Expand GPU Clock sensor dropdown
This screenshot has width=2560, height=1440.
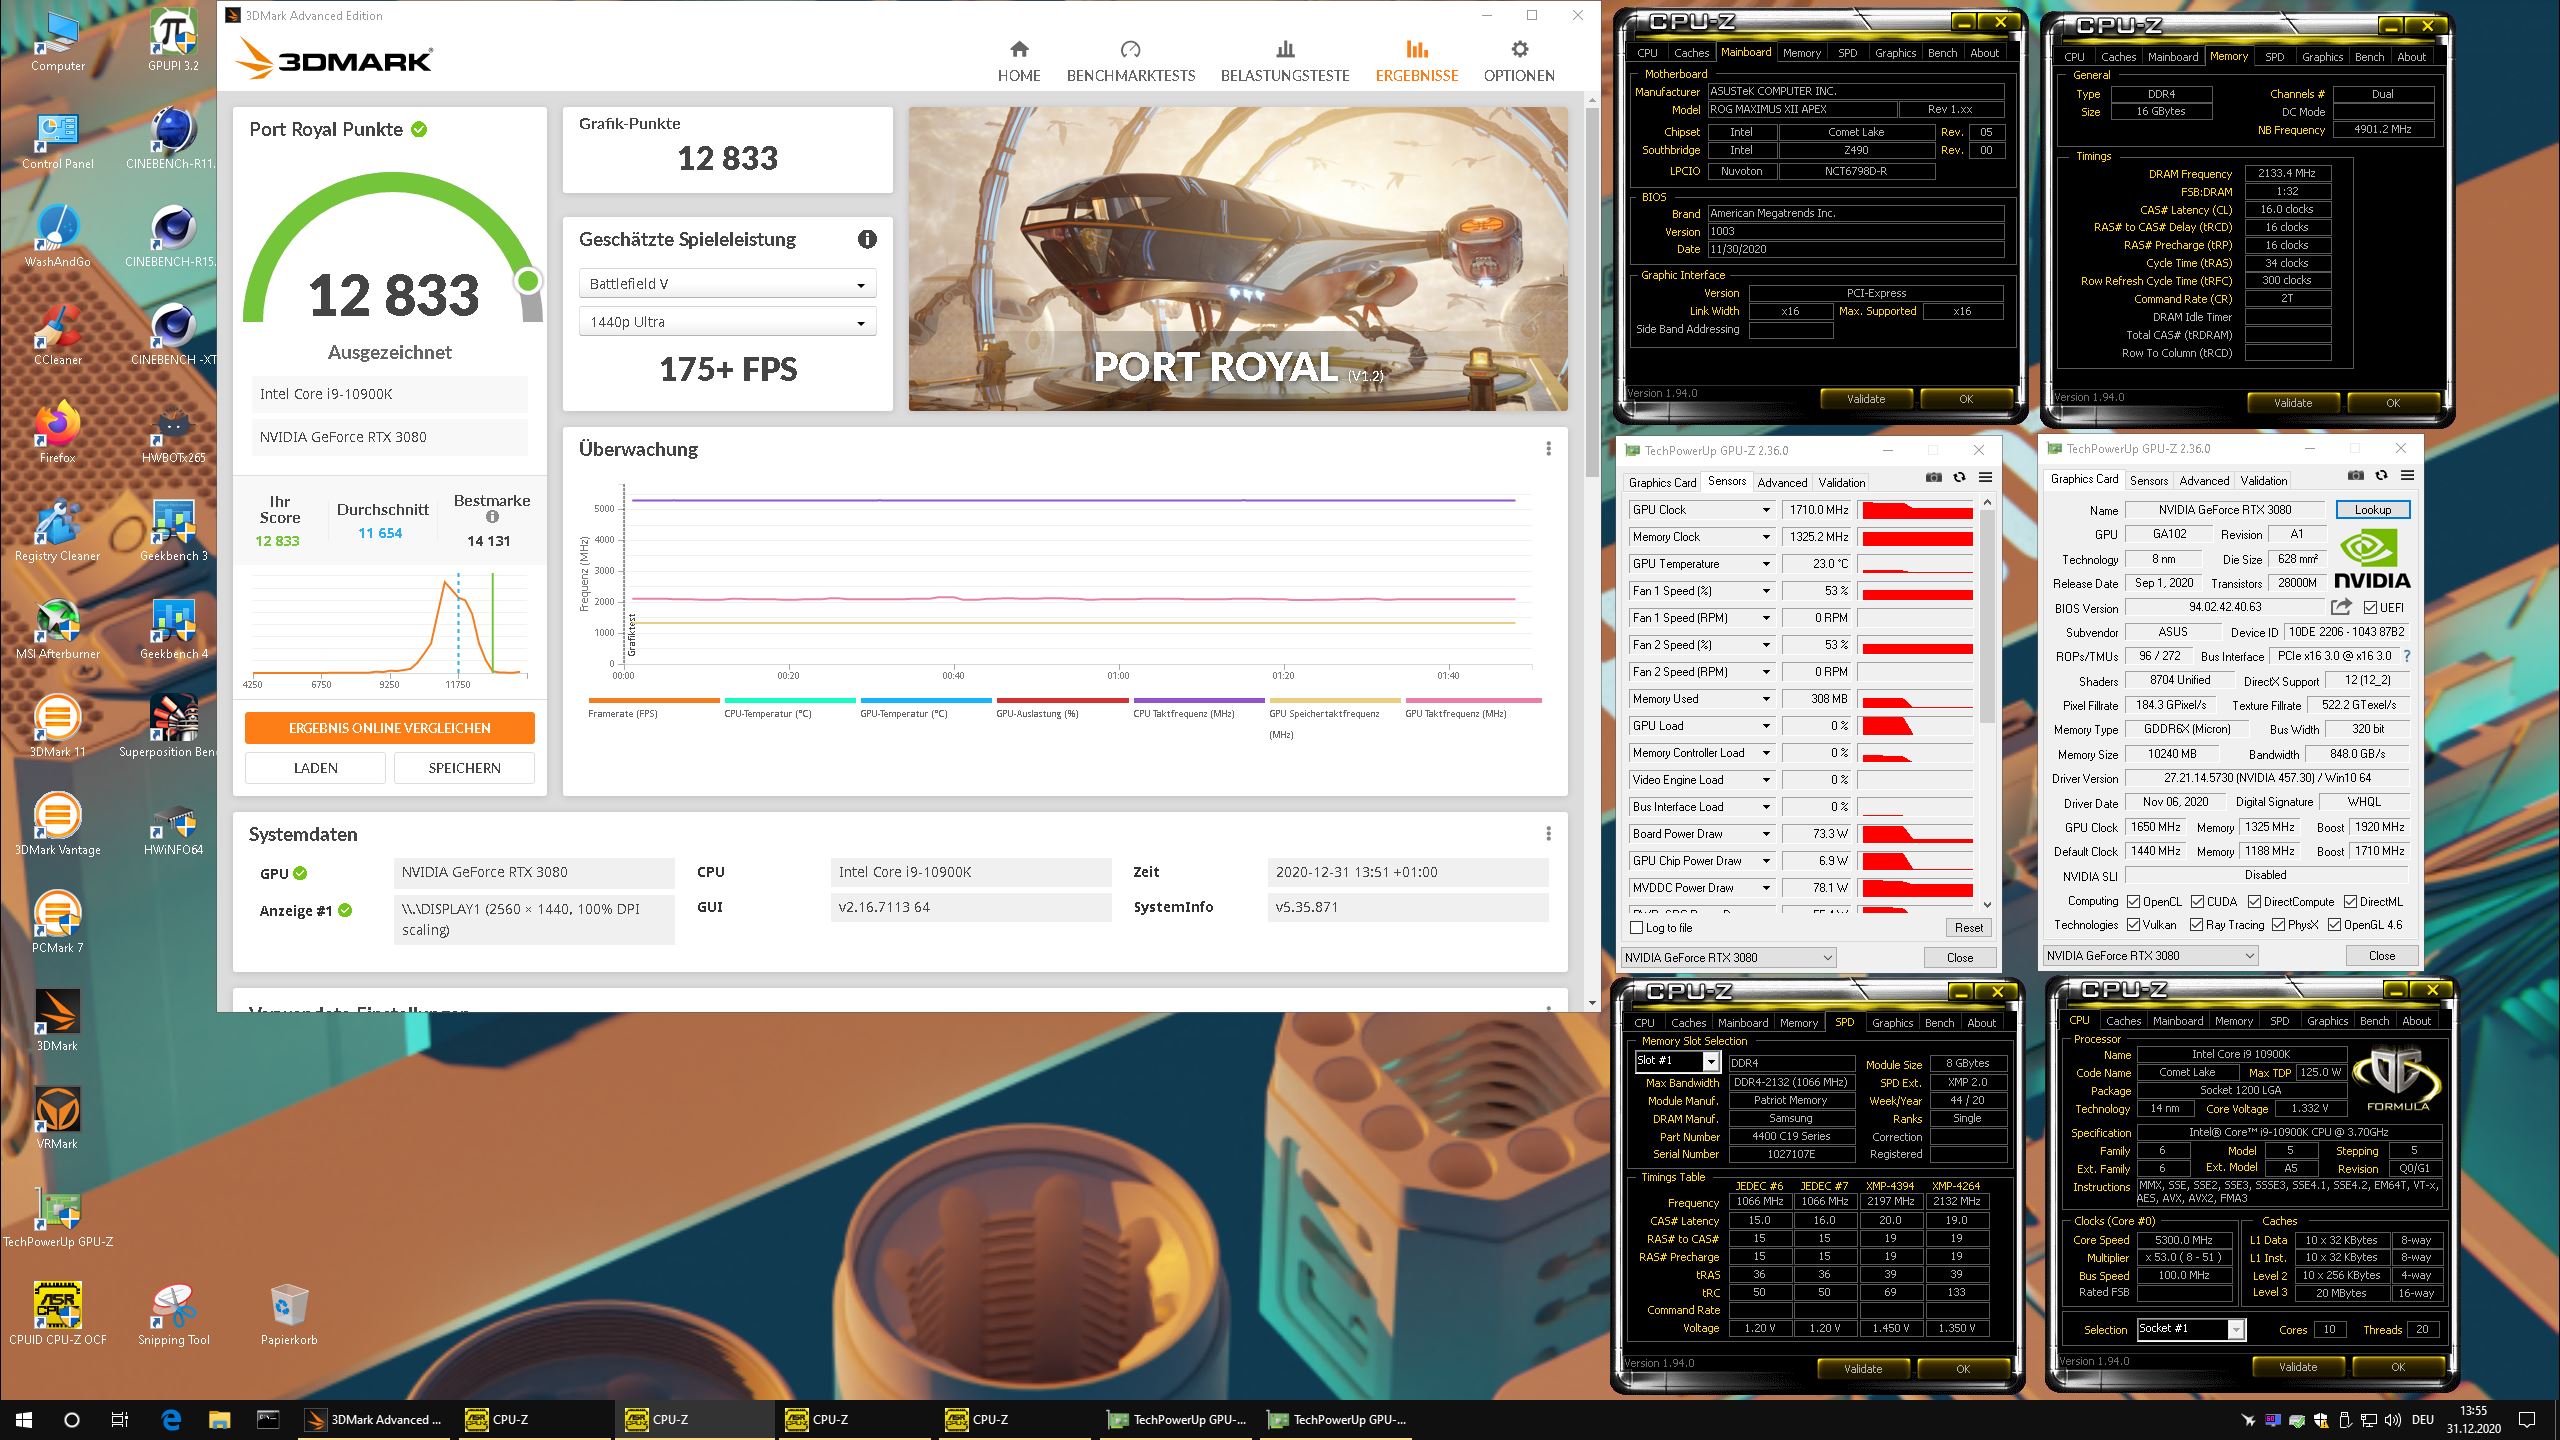click(1766, 510)
